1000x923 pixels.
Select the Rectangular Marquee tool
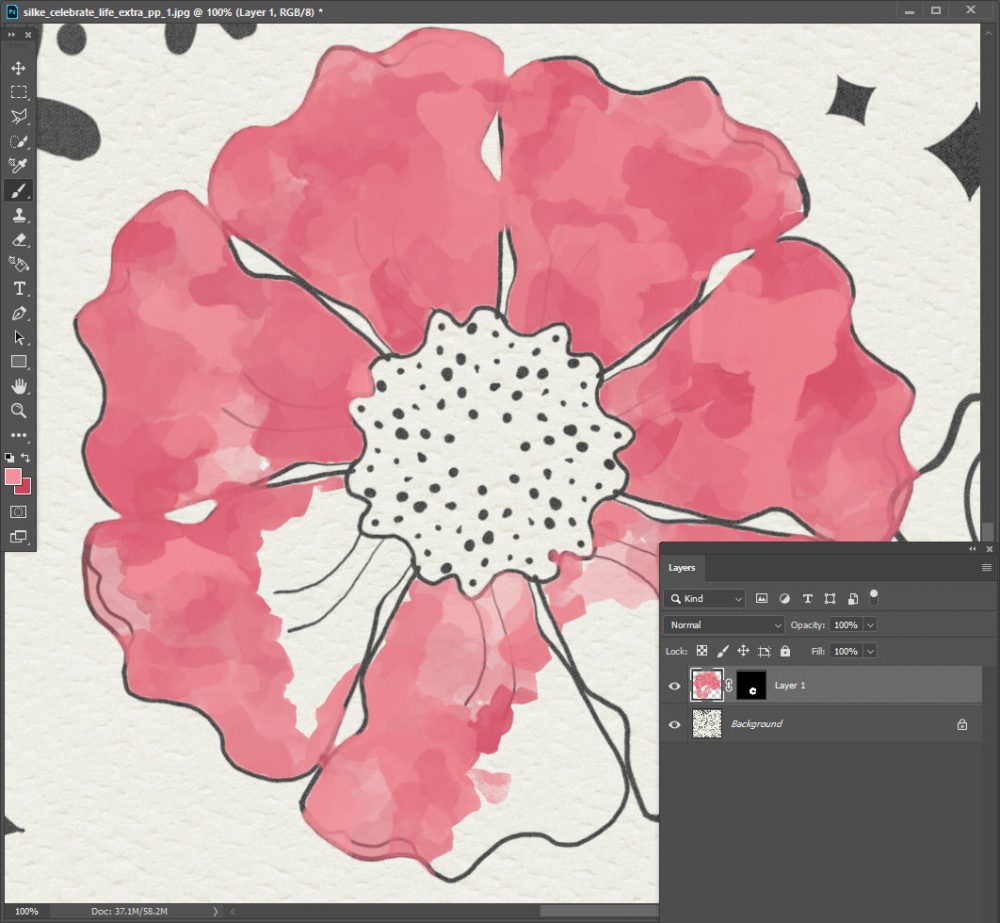click(18, 92)
